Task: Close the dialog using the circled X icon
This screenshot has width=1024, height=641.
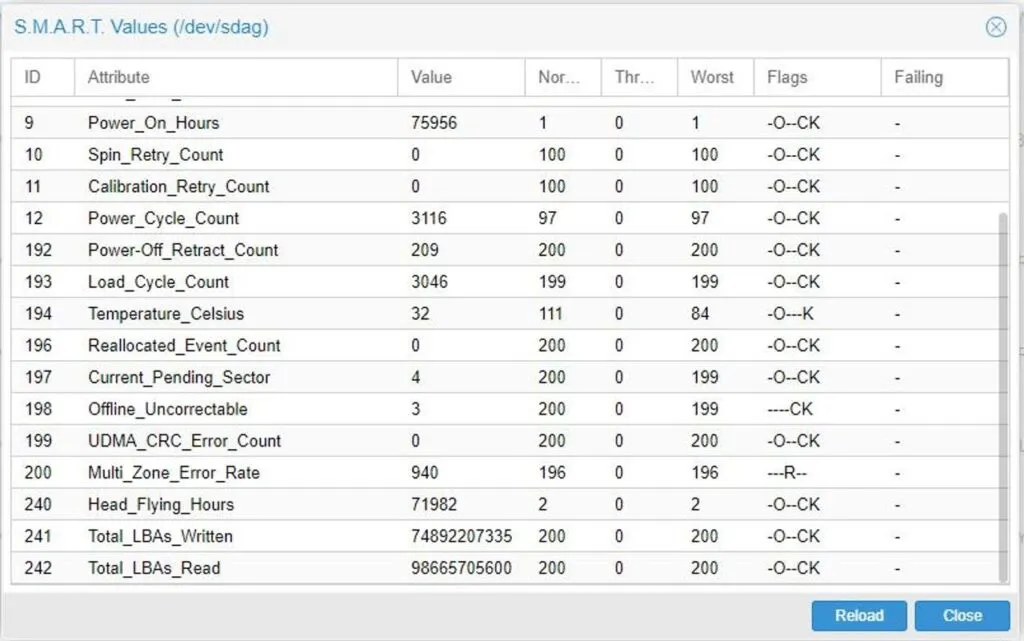Action: (x=996, y=27)
